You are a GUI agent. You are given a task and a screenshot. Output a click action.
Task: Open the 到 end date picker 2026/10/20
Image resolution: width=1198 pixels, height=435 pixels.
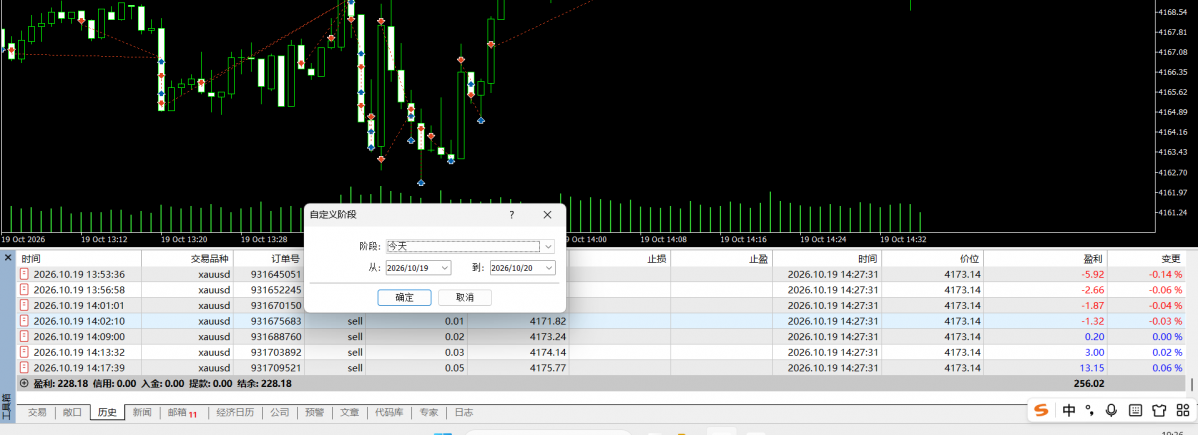522,268
